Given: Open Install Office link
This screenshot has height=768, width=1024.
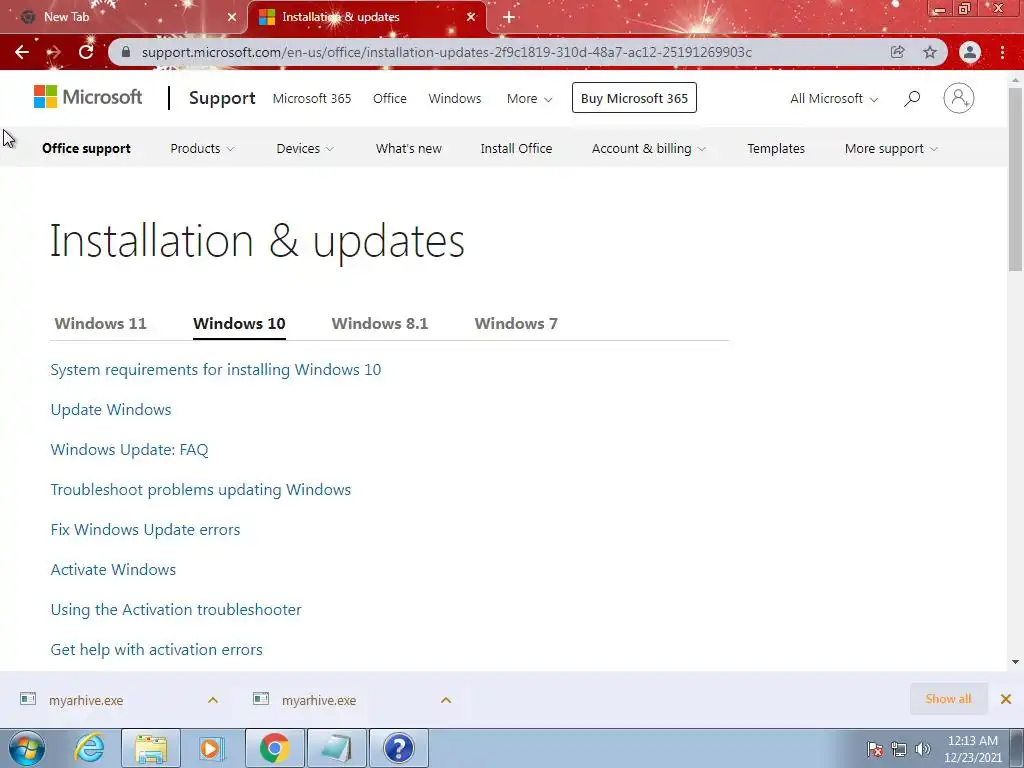Looking at the screenshot, I should tap(516, 149).
